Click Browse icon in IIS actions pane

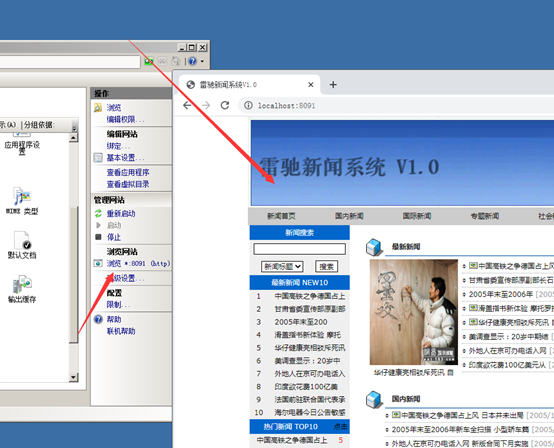[x=98, y=108]
